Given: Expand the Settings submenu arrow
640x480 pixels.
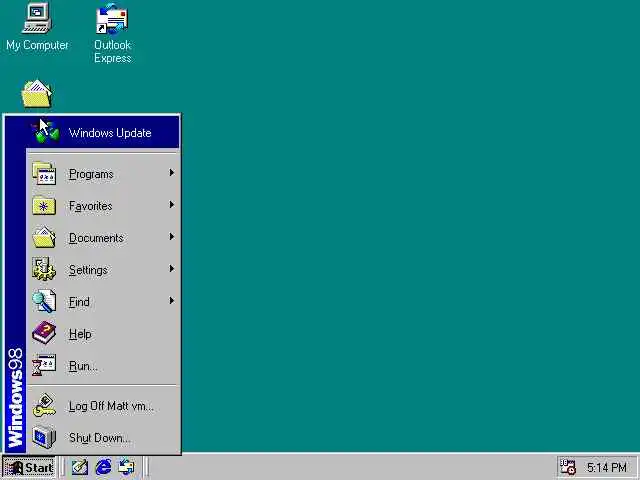Looking at the screenshot, I should 172,269.
